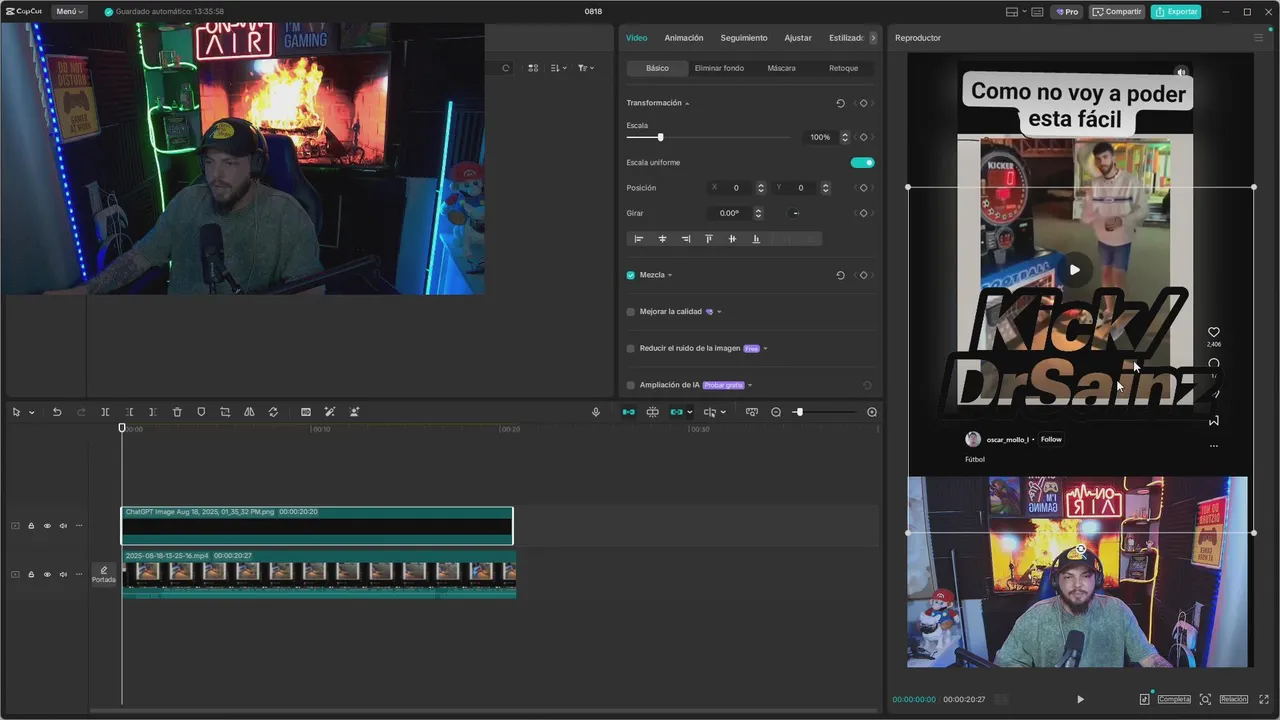Add marker shield icon in timeline toolbar
The width and height of the screenshot is (1280, 720).
[201, 412]
